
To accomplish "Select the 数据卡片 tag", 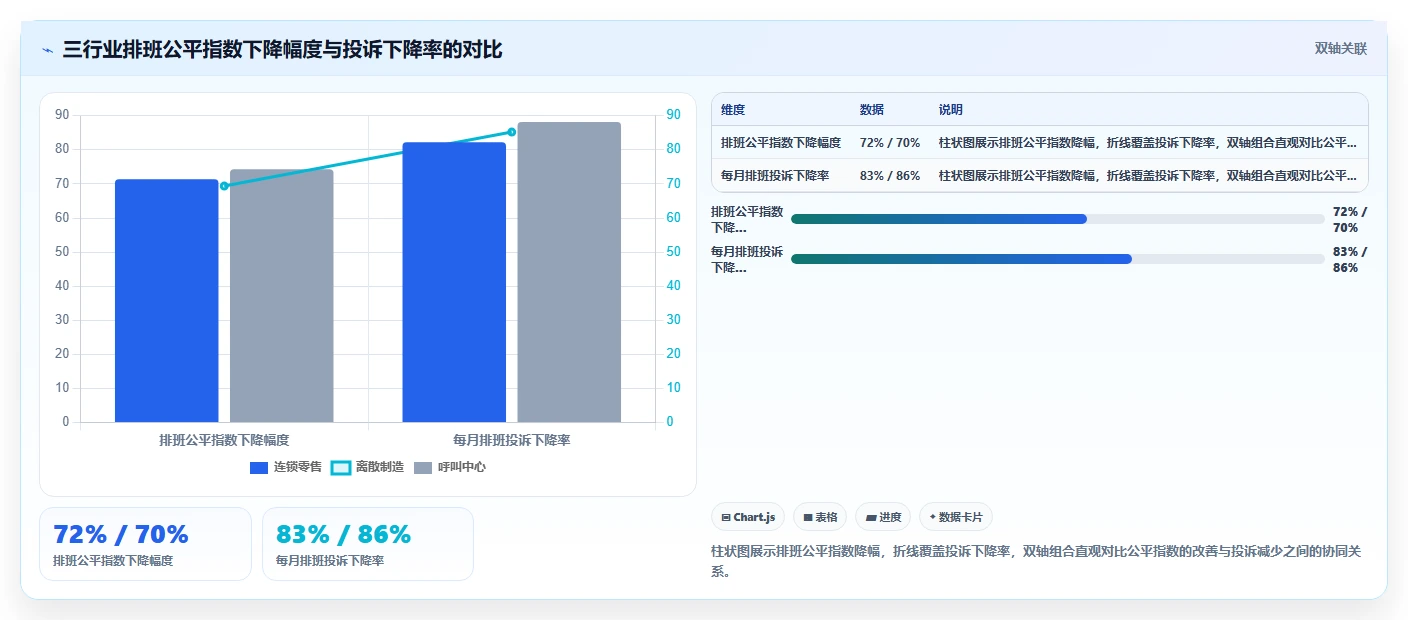I will (956, 517).
